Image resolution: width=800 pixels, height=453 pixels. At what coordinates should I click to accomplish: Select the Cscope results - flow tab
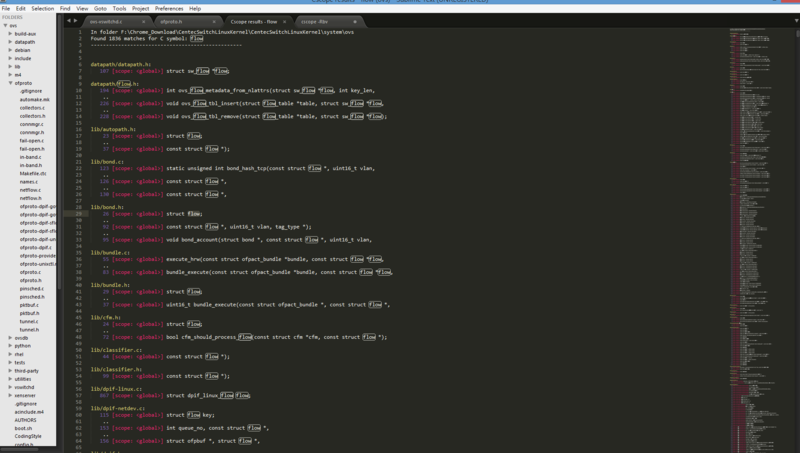click(x=254, y=22)
